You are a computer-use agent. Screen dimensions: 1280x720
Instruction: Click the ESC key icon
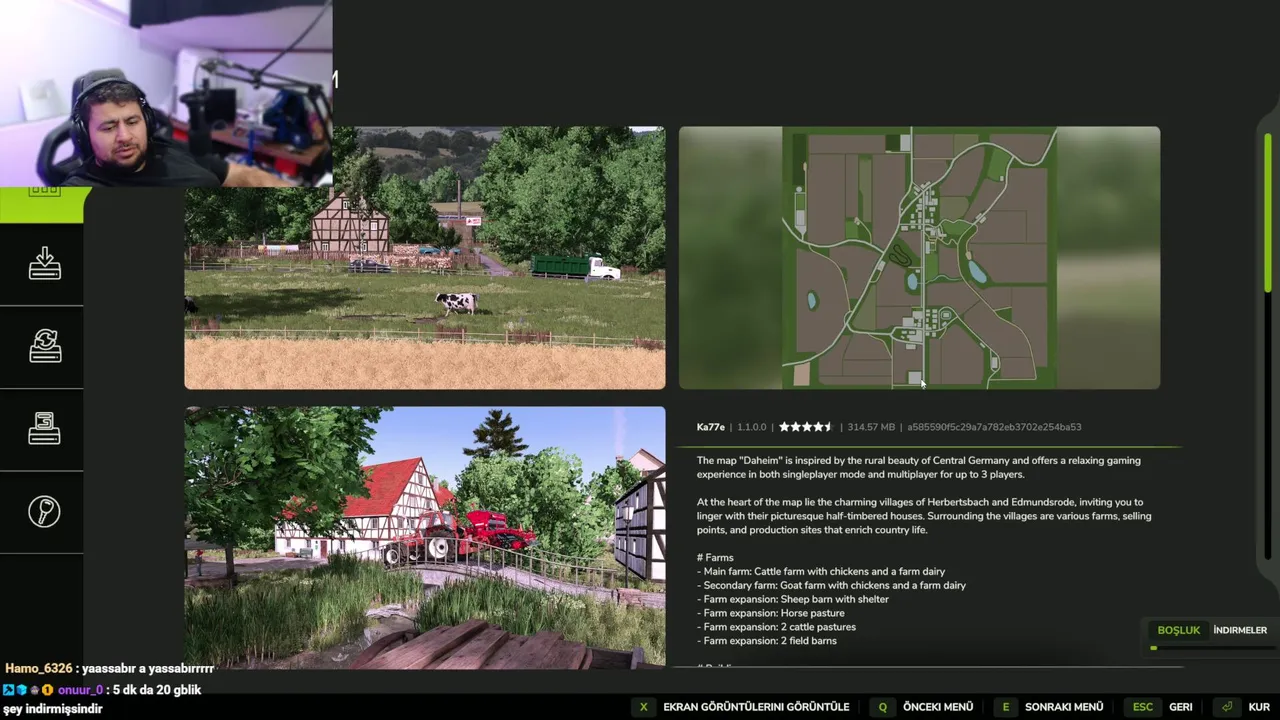point(1143,707)
